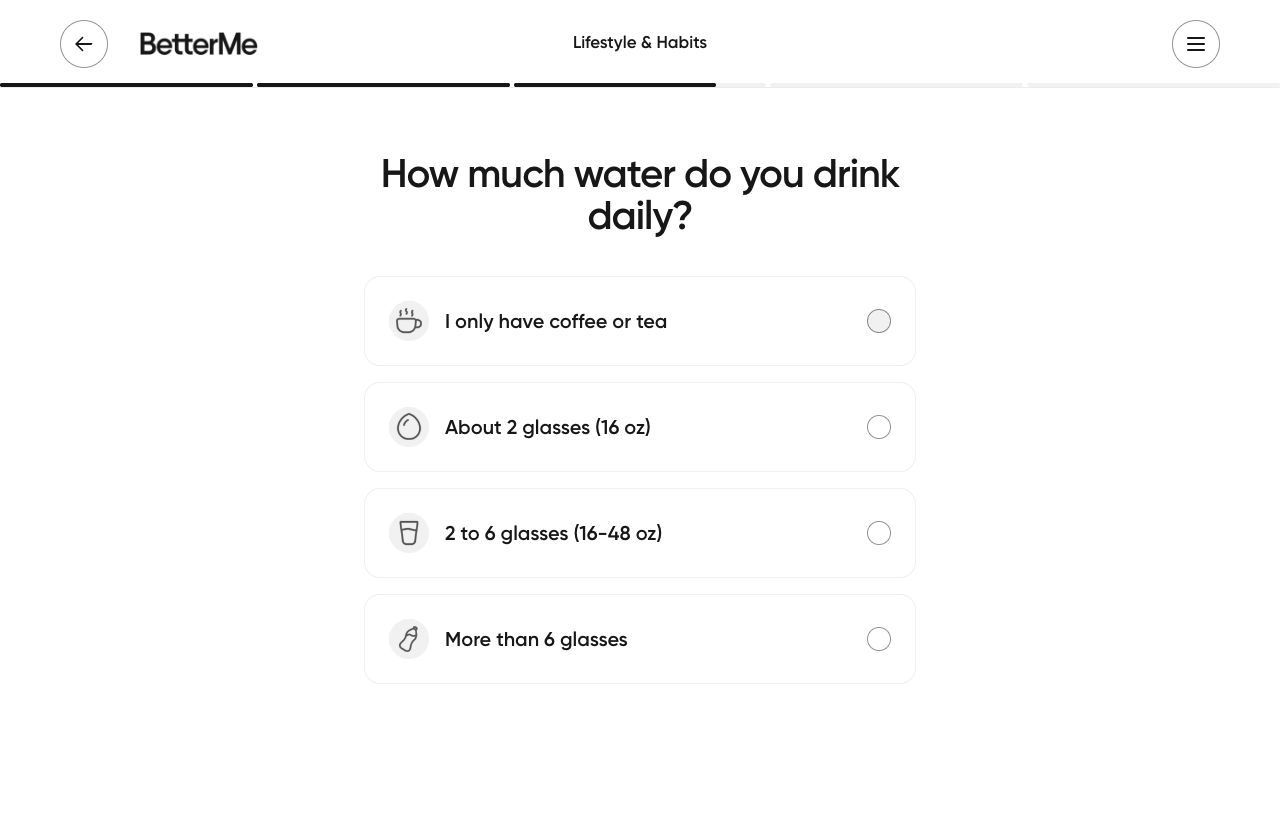Click the back arrow button
Screen dimensions: 1280x813
click(84, 44)
